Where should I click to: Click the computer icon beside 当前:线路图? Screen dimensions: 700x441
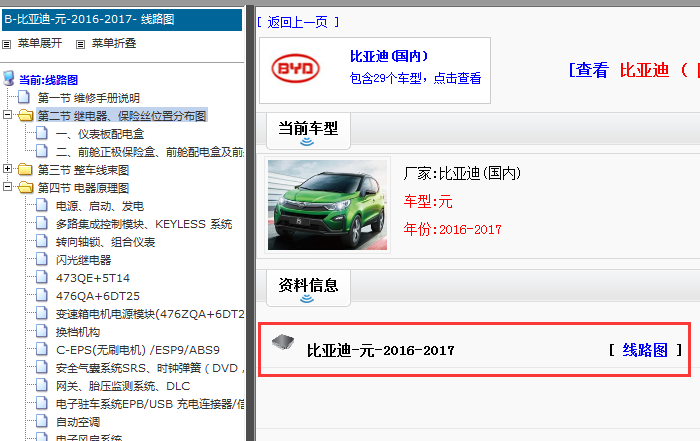pyautogui.click(x=8, y=78)
